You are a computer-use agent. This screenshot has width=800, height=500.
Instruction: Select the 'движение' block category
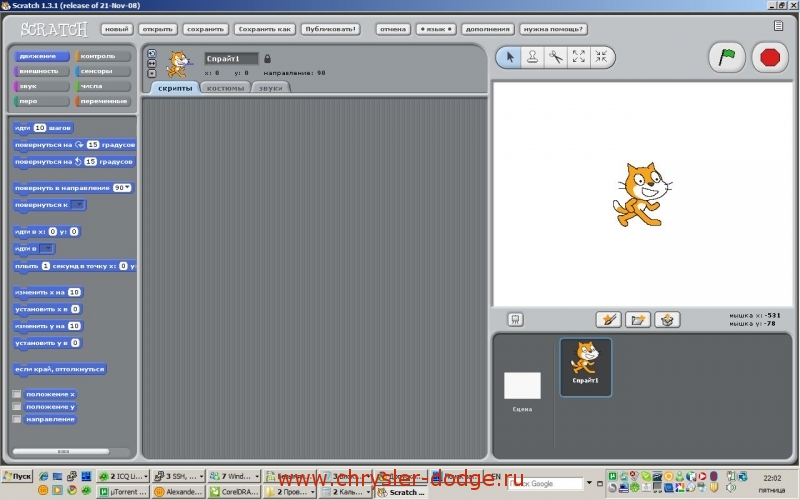(42, 56)
